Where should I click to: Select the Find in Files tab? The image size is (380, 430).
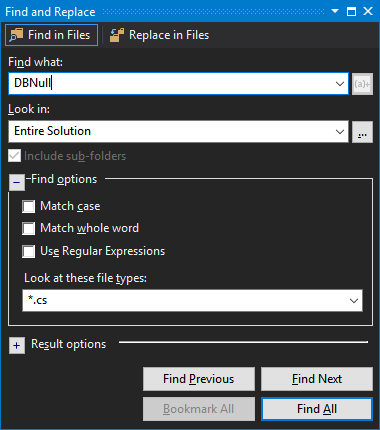[52, 35]
